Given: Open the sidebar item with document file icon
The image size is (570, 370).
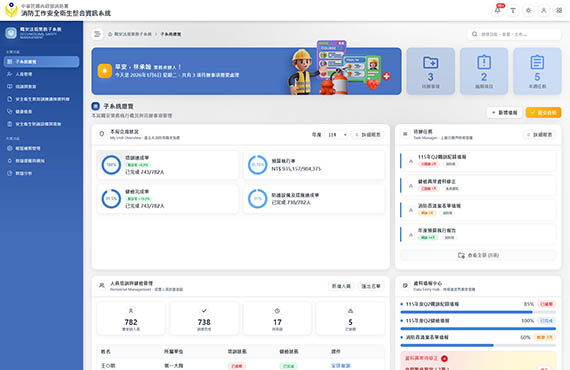Looking at the screenshot, I should point(41,99).
